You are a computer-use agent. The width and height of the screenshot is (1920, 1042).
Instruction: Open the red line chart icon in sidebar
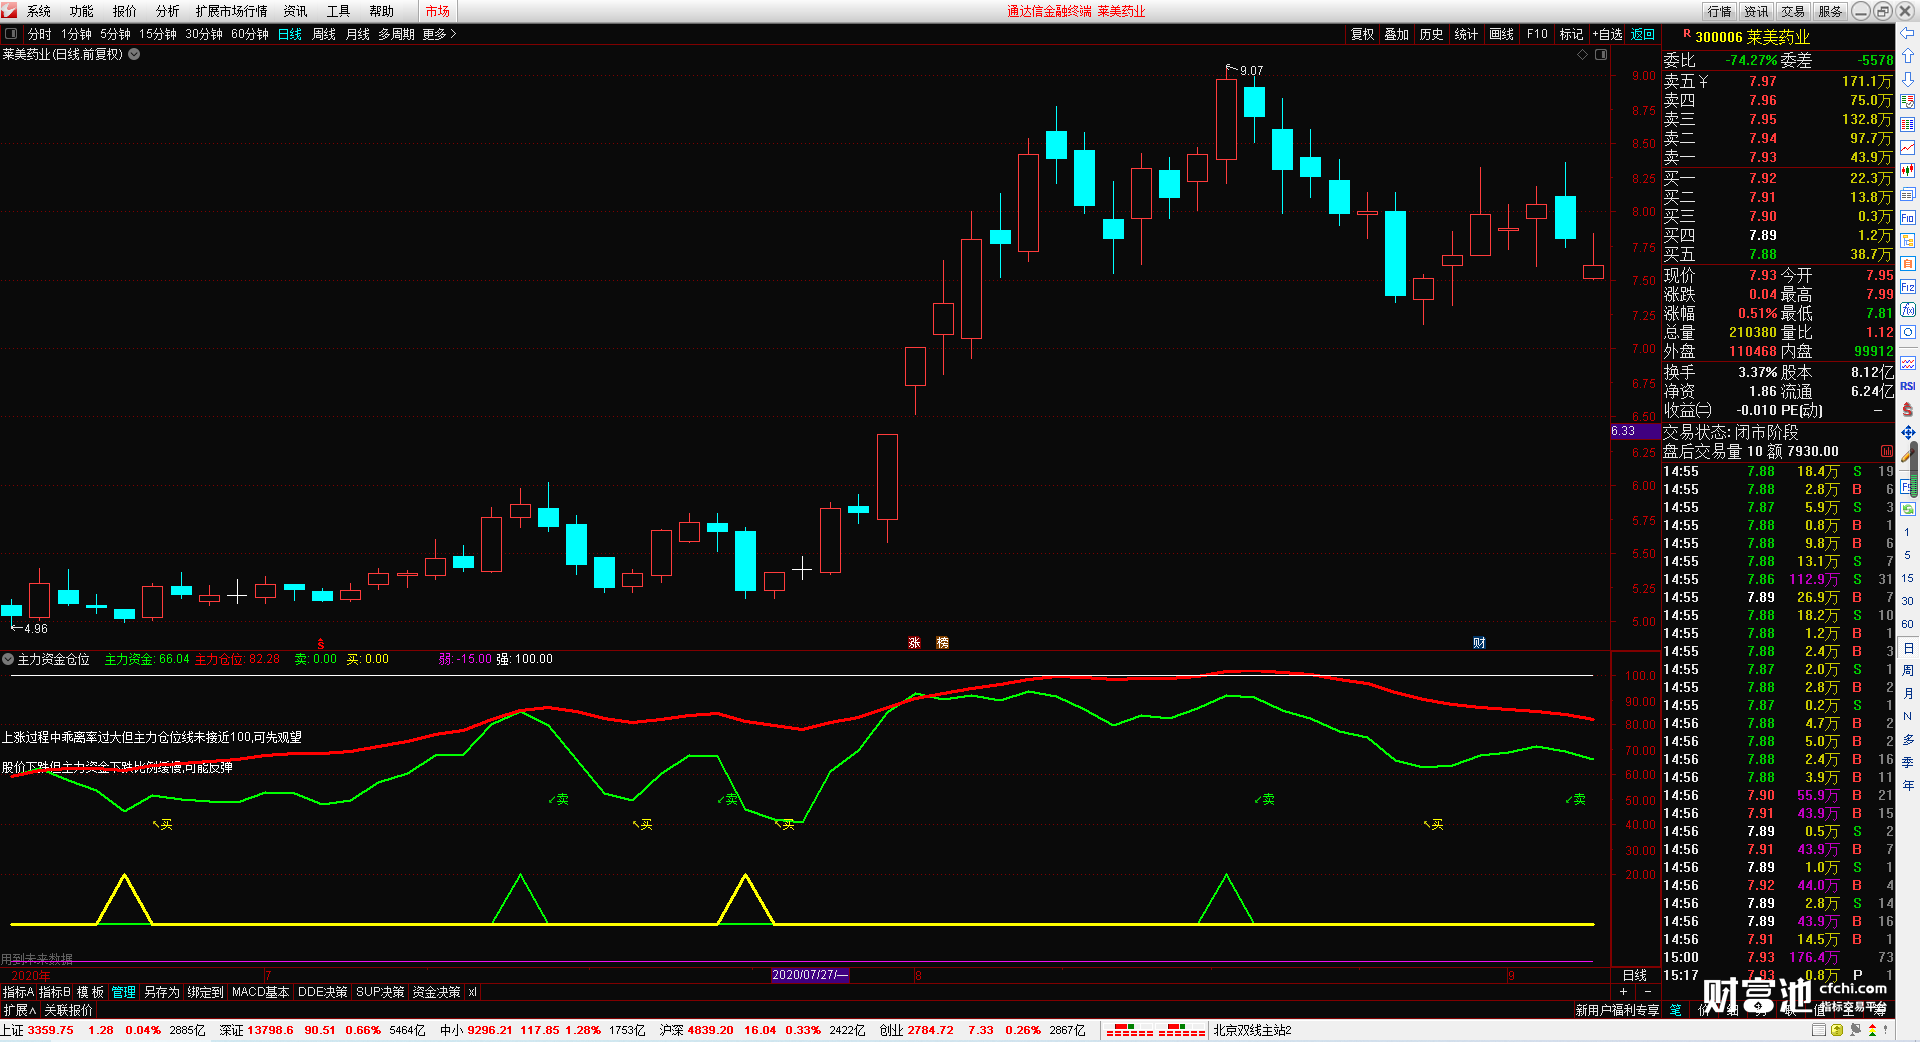click(1908, 148)
